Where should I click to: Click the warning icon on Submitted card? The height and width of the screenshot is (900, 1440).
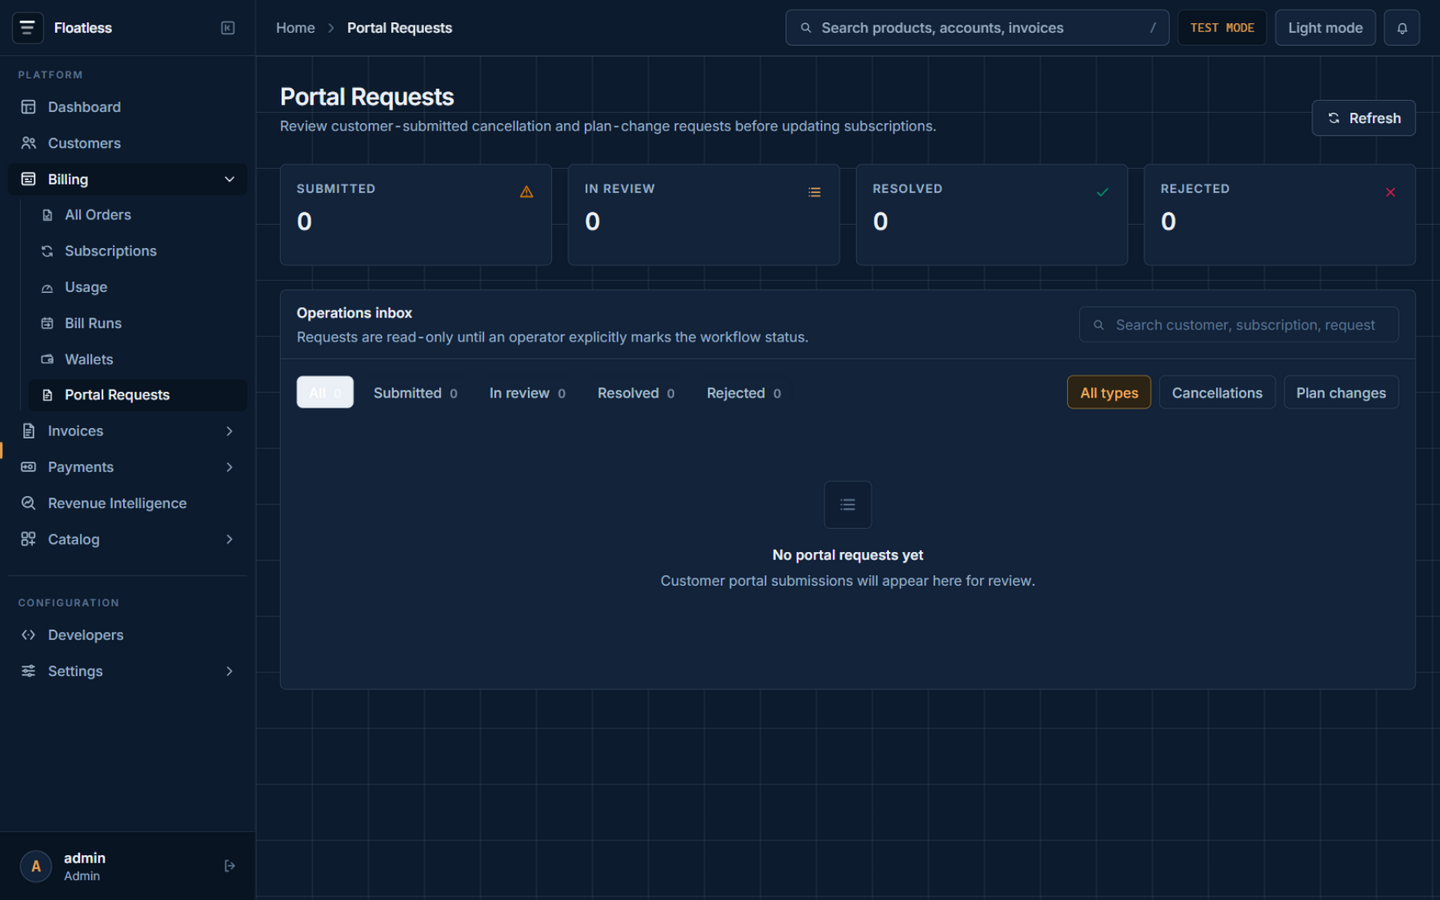click(x=526, y=192)
